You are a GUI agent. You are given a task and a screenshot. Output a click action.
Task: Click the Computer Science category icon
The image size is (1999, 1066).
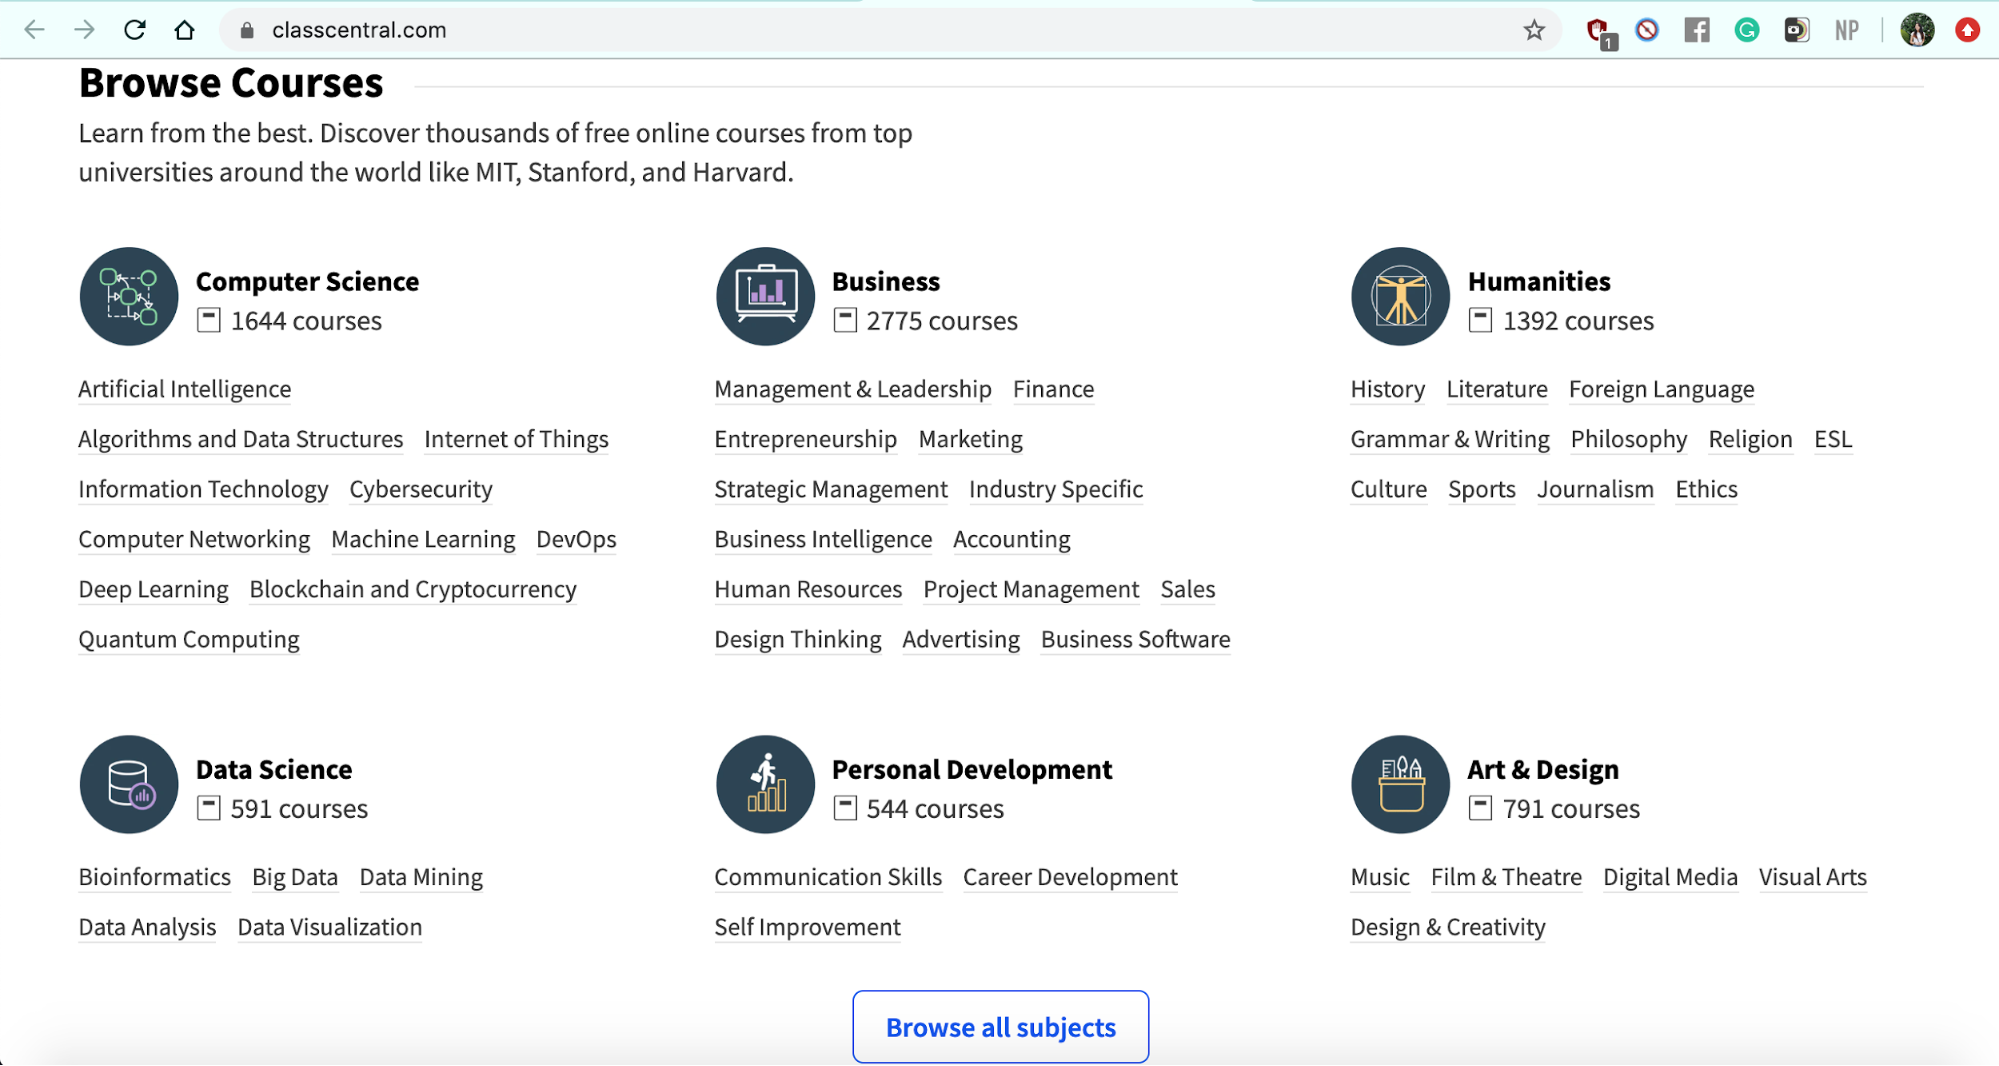[129, 297]
